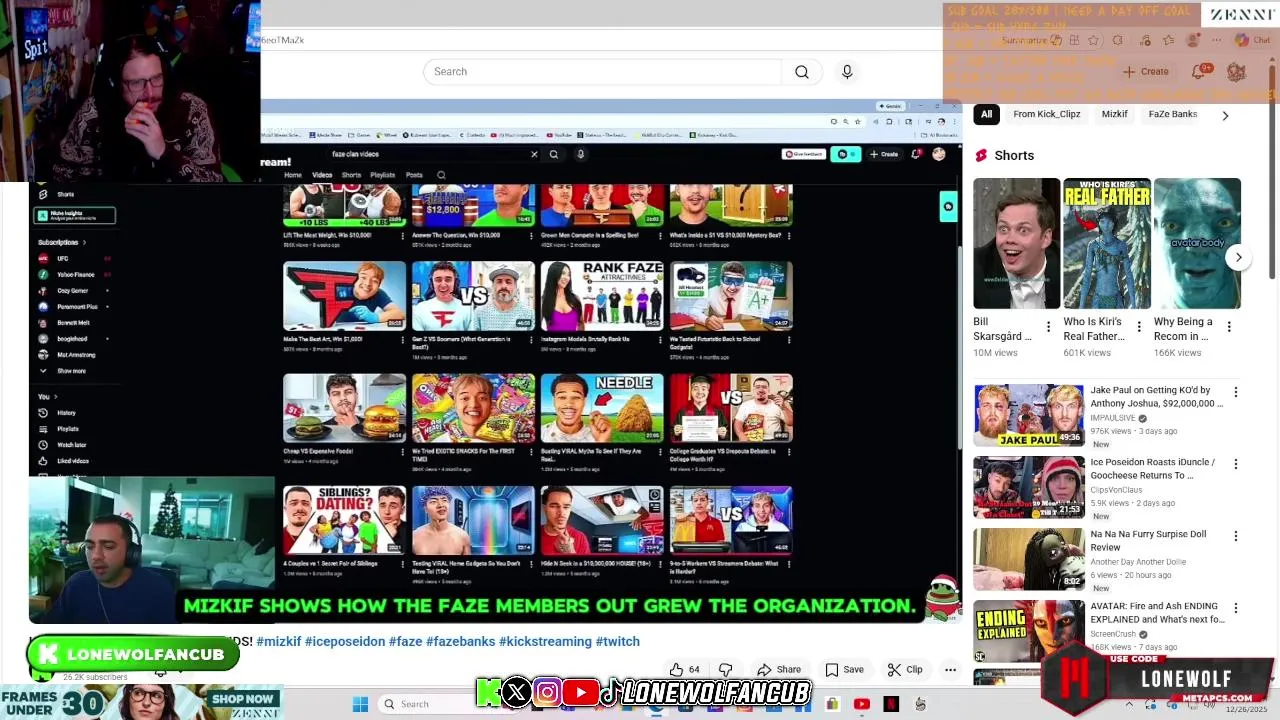Click the Edge favorites star icon
This screenshot has height=720, width=1280.
tap(1093, 40)
